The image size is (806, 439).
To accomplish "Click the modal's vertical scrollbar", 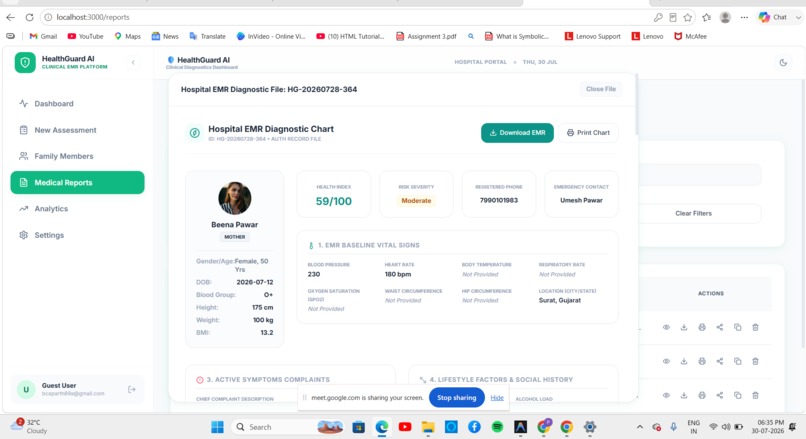I will 636,105.
